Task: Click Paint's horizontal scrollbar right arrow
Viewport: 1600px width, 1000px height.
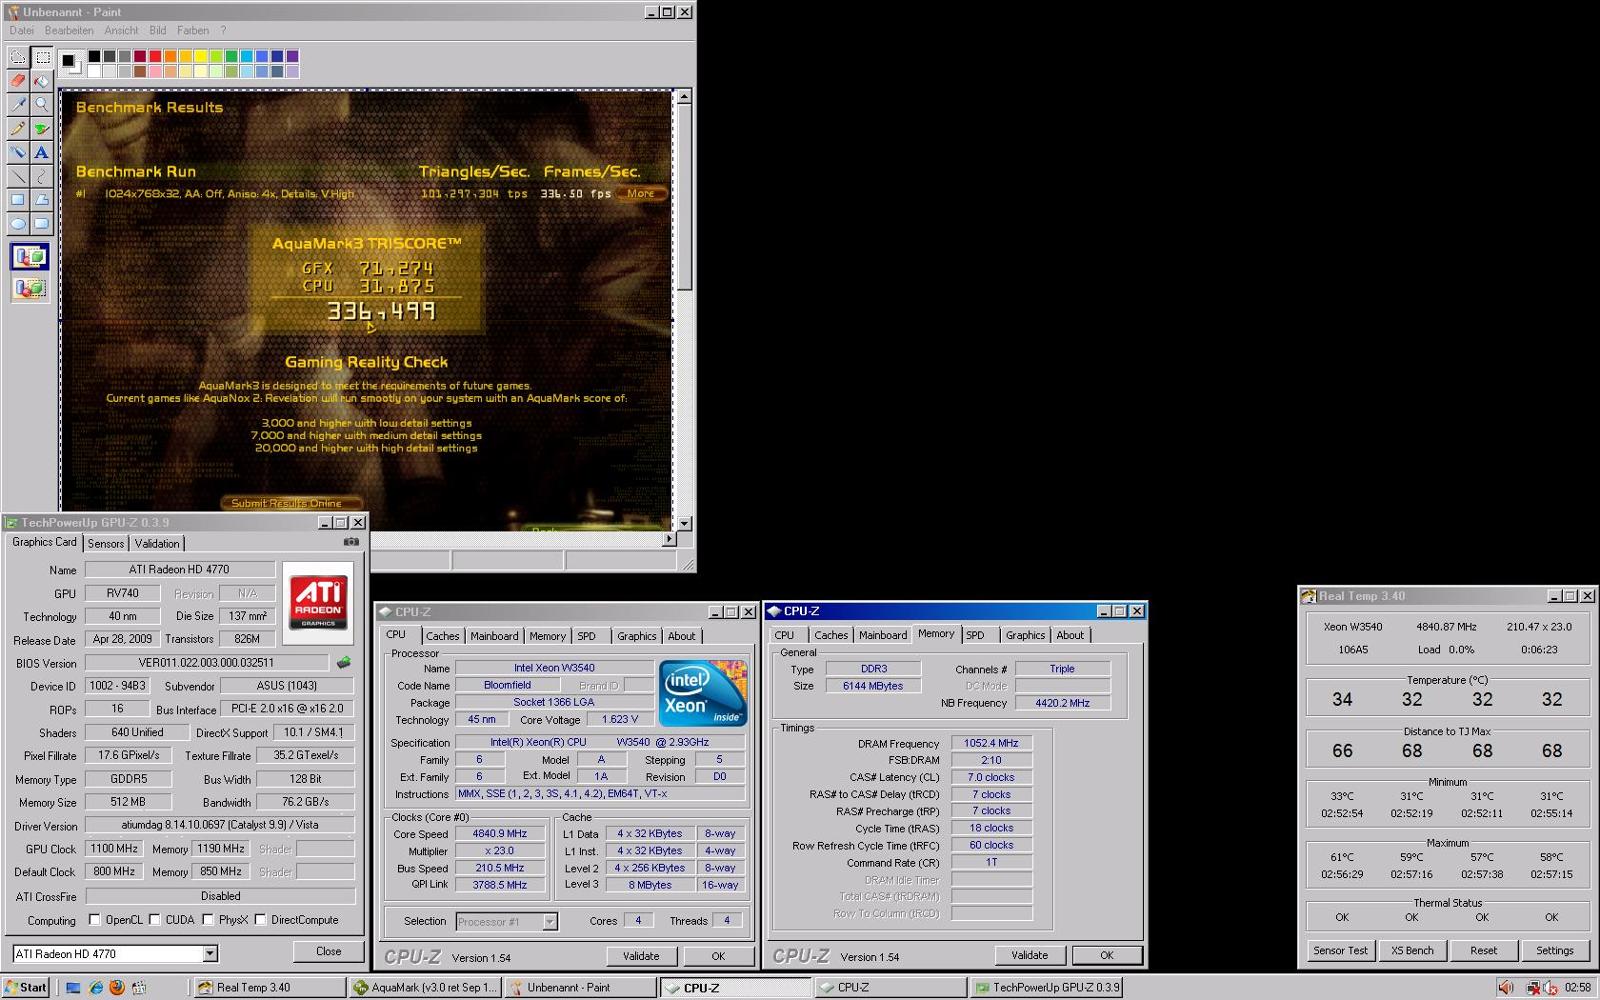Action: [669, 539]
